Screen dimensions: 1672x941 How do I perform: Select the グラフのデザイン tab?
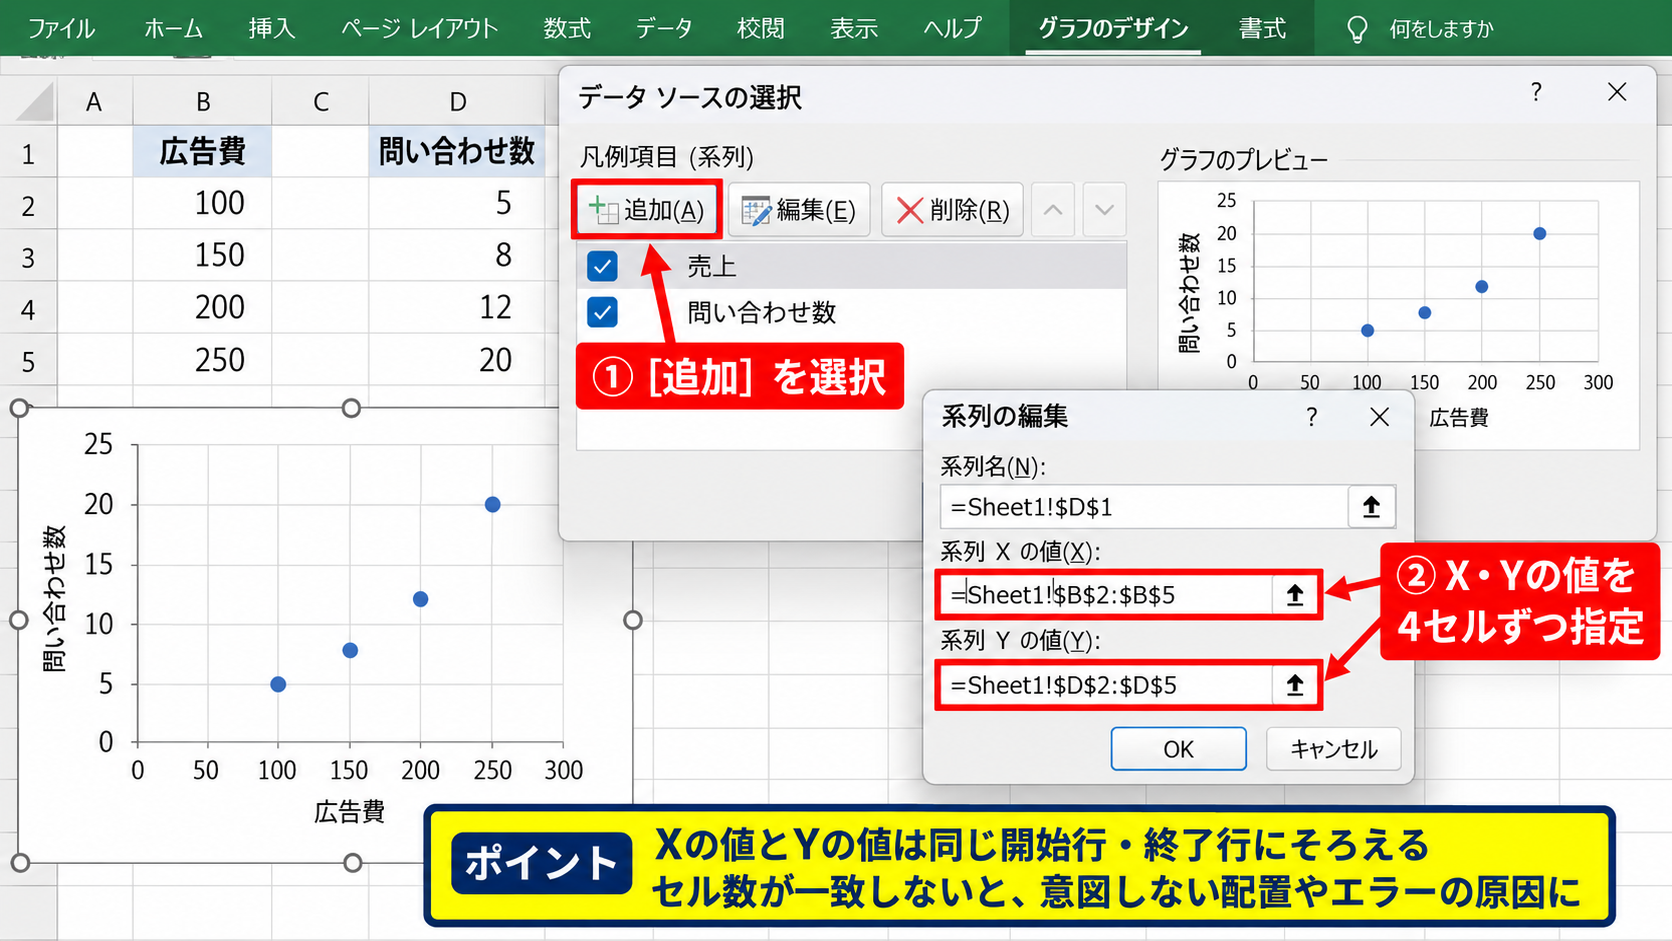click(x=1114, y=28)
